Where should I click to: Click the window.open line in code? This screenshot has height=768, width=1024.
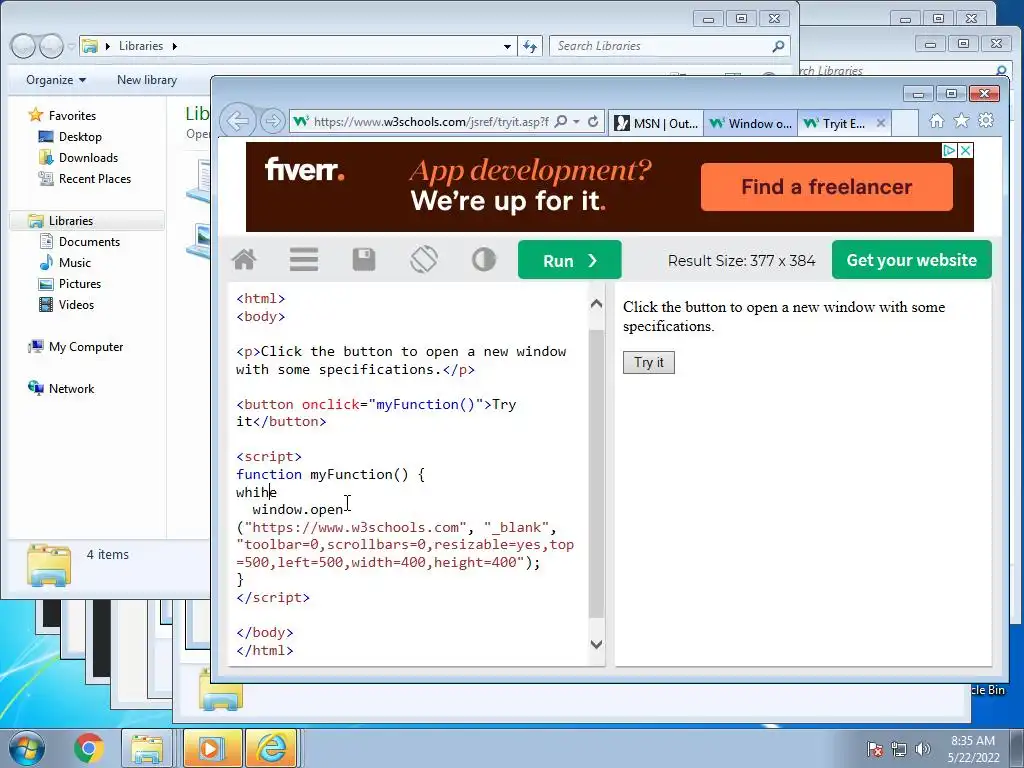point(298,509)
